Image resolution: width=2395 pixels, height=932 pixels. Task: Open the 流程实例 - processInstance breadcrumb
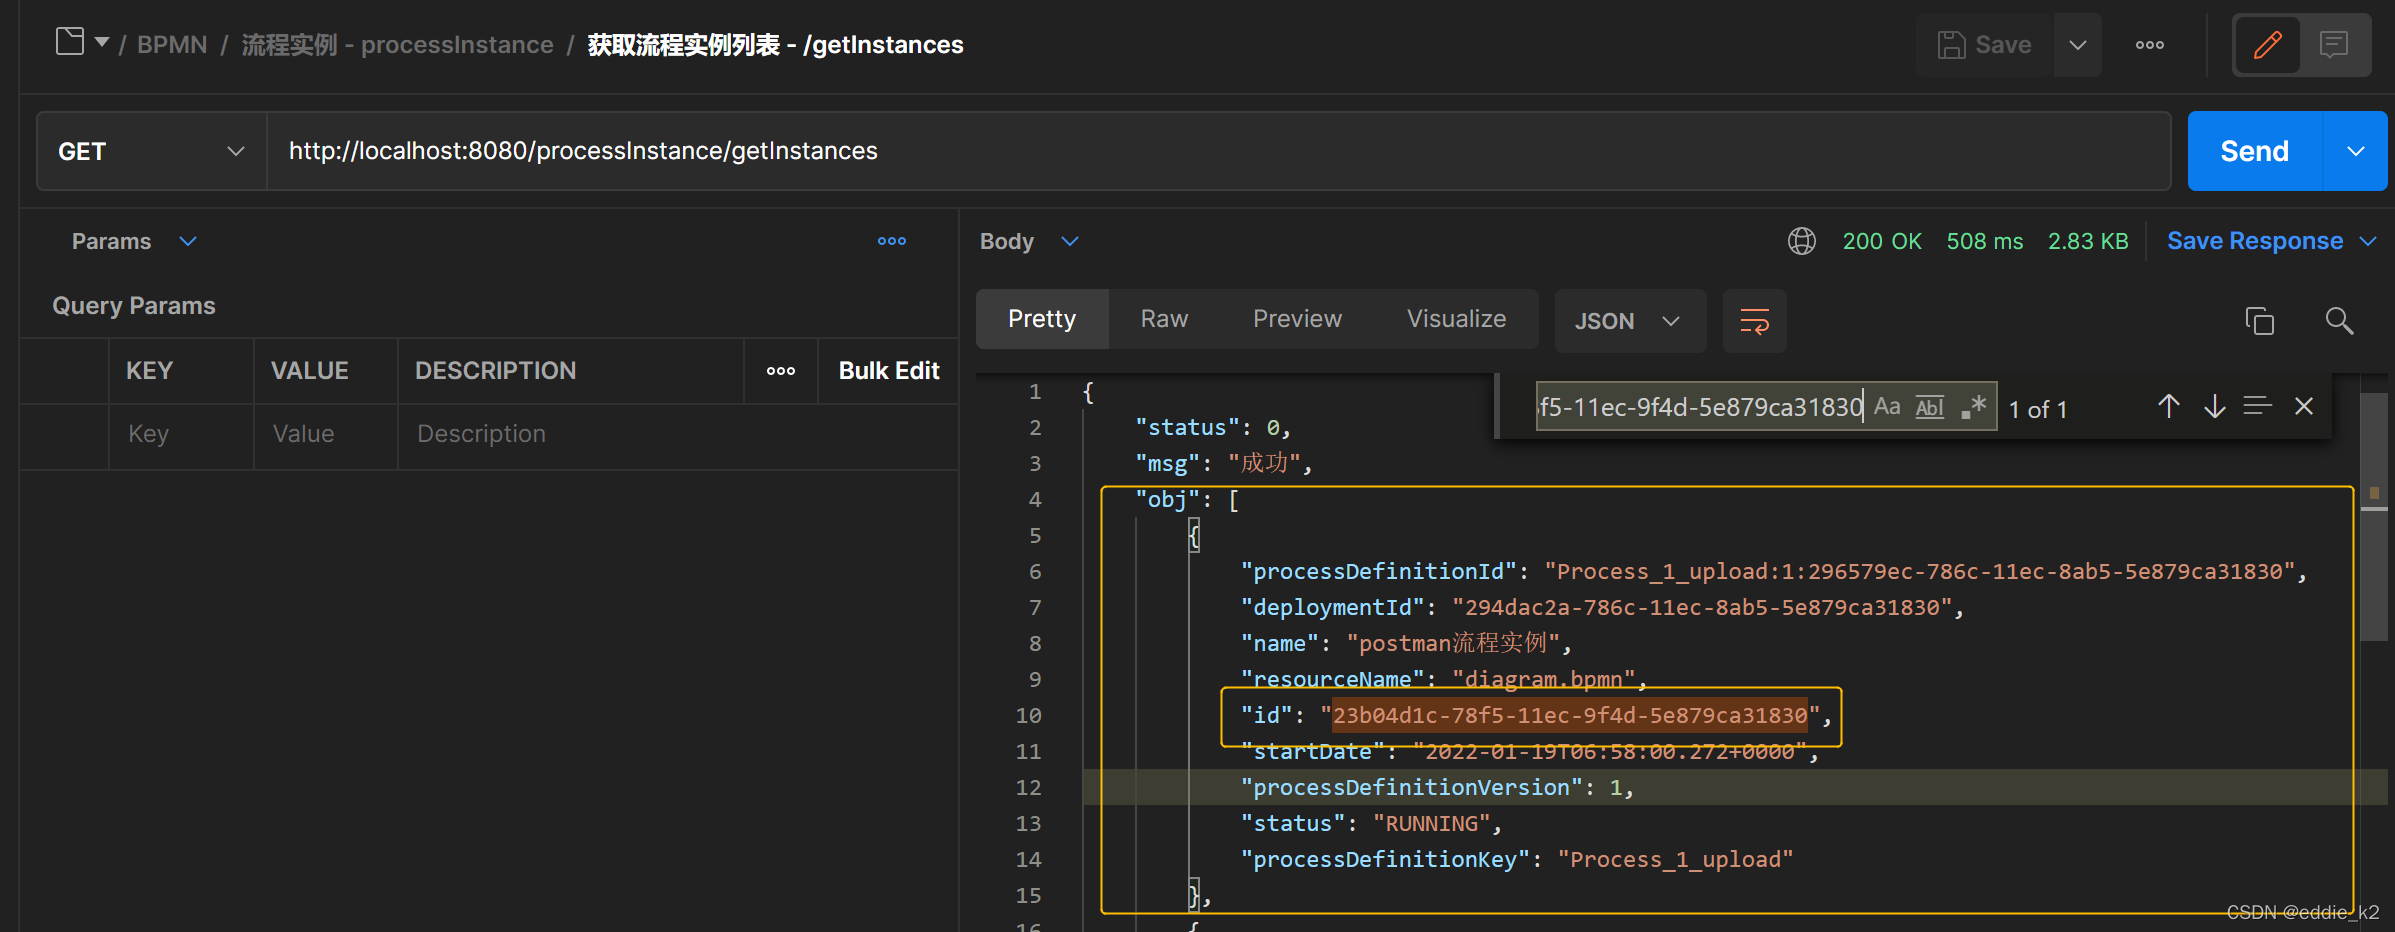point(397,44)
